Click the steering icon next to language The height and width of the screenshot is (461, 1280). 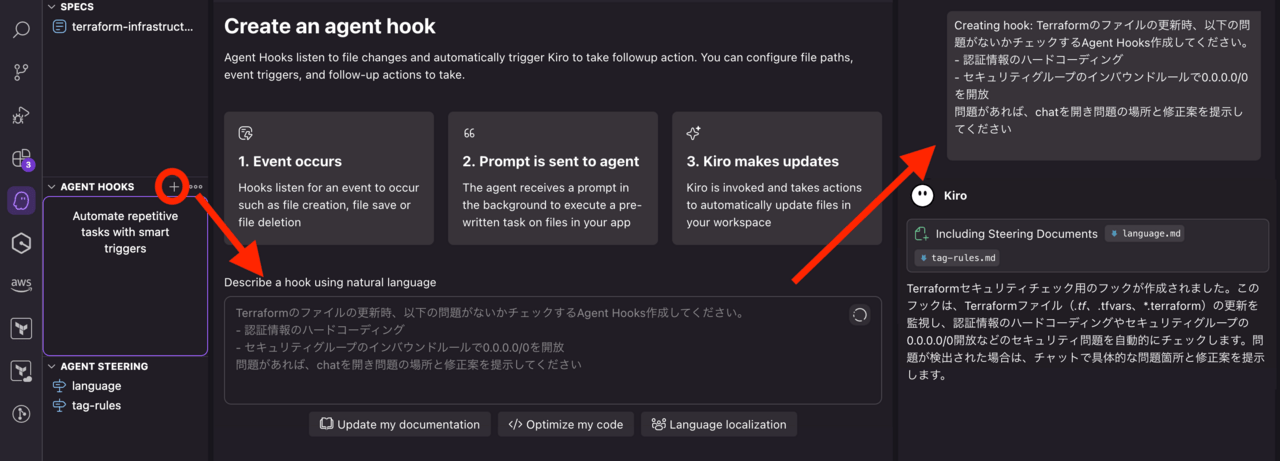coord(59,386)
